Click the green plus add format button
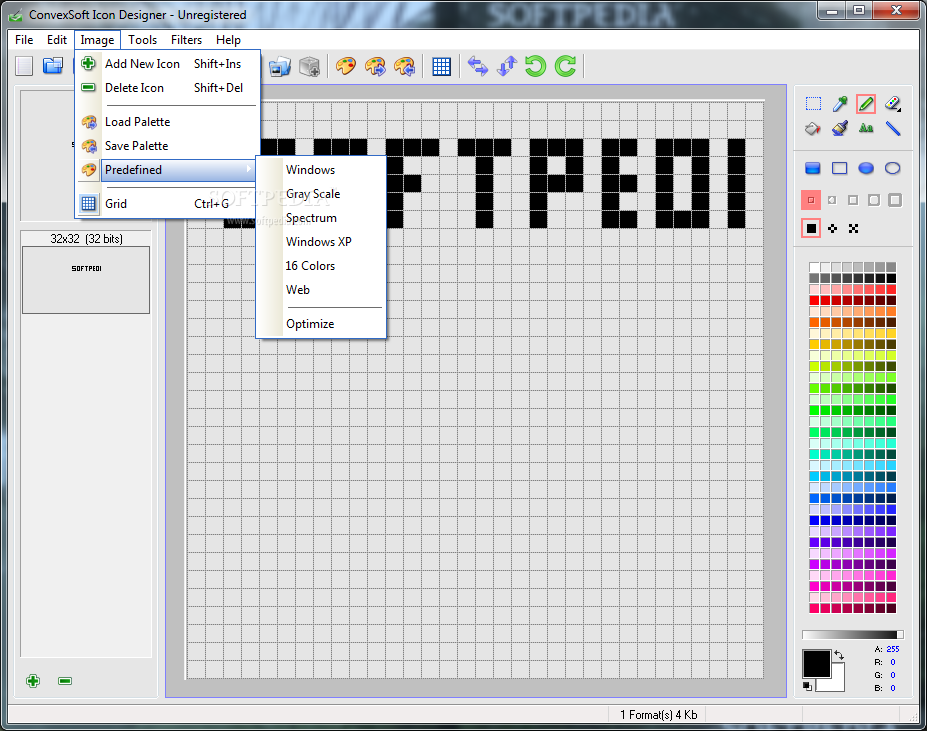 point(33,681)
